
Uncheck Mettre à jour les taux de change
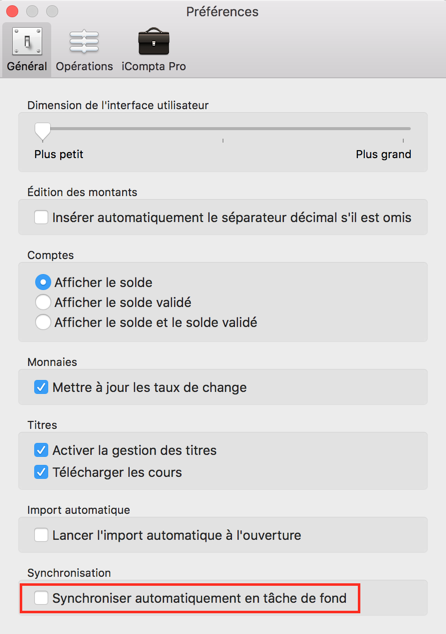41,387
